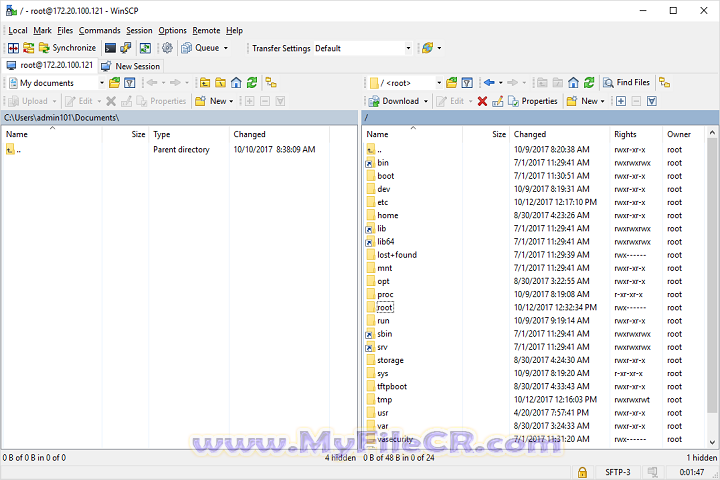Click remote Select Files plus icon
This screenshot has height=480, width=720.
click(621, 101)
